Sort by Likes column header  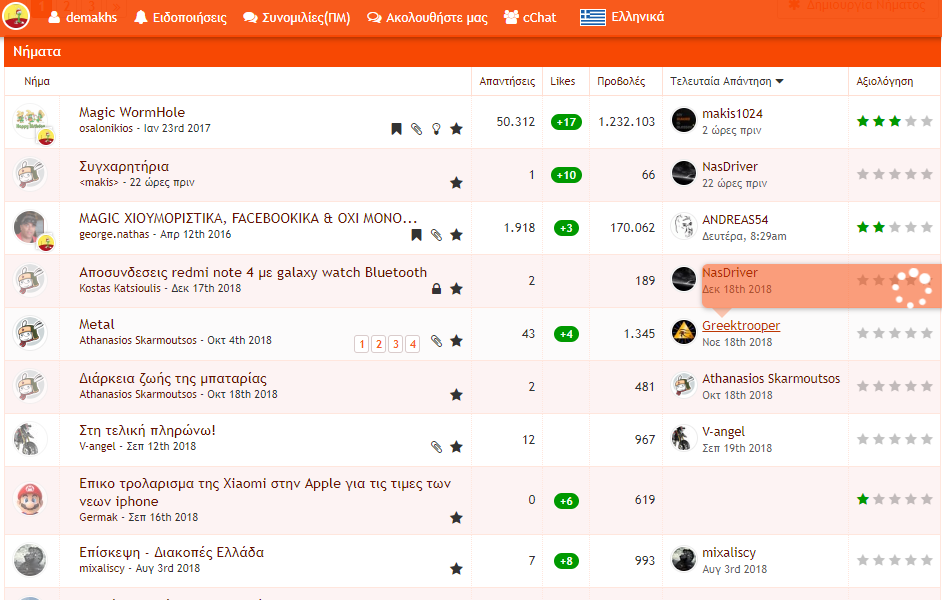click(562, 81)
